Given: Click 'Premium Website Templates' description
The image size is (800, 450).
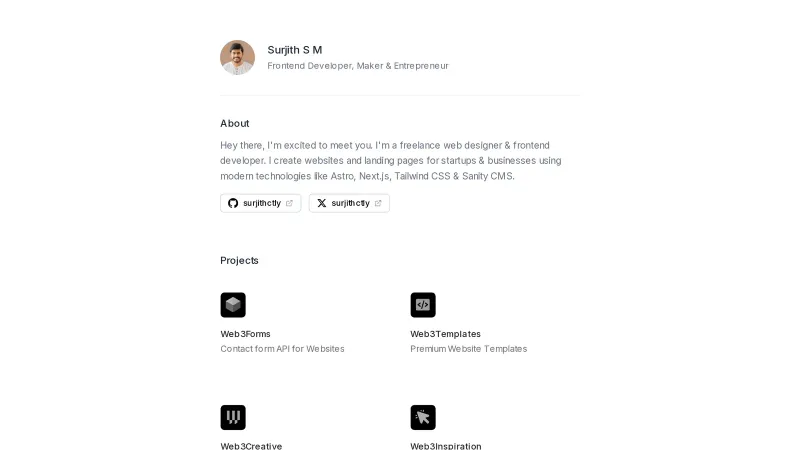Looking at the screenshot, I should coord(468,349).
